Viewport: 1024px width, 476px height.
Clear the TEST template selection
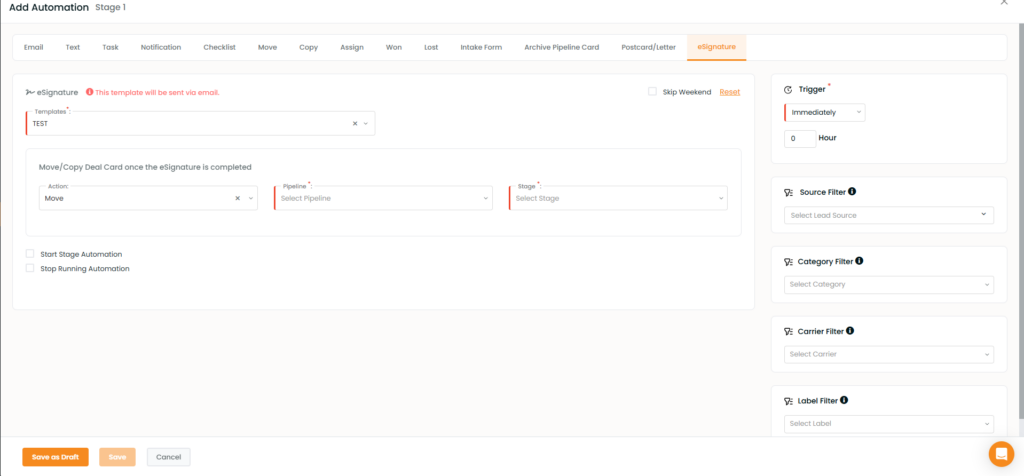click(355, 123)
